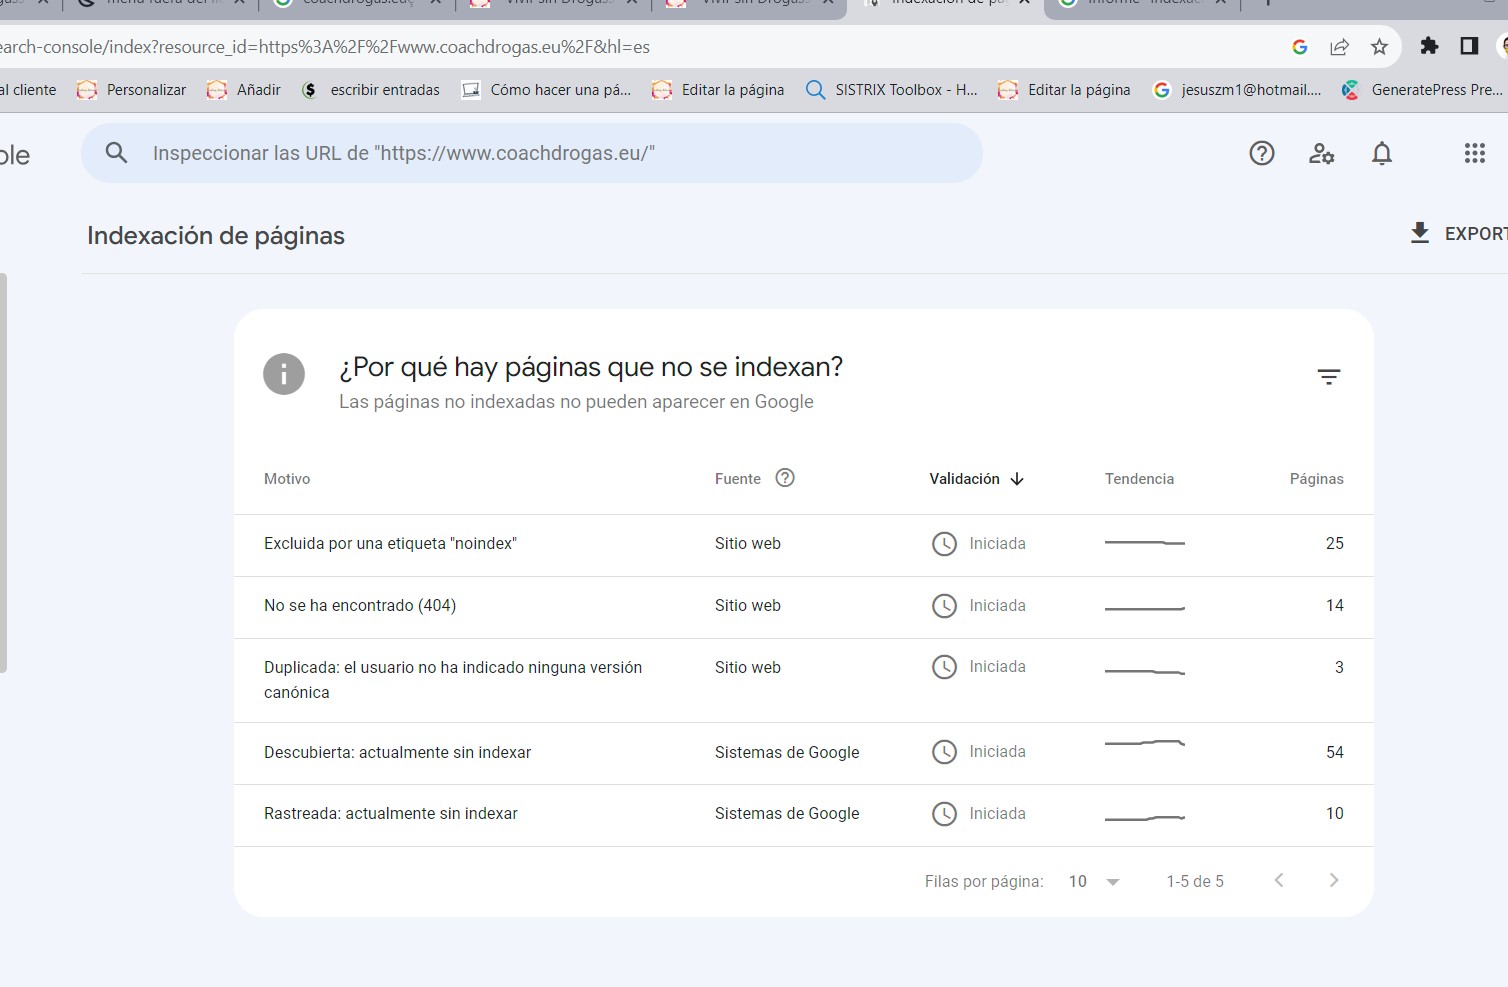Click the 1-5 de 5 pagination text

1195,881
